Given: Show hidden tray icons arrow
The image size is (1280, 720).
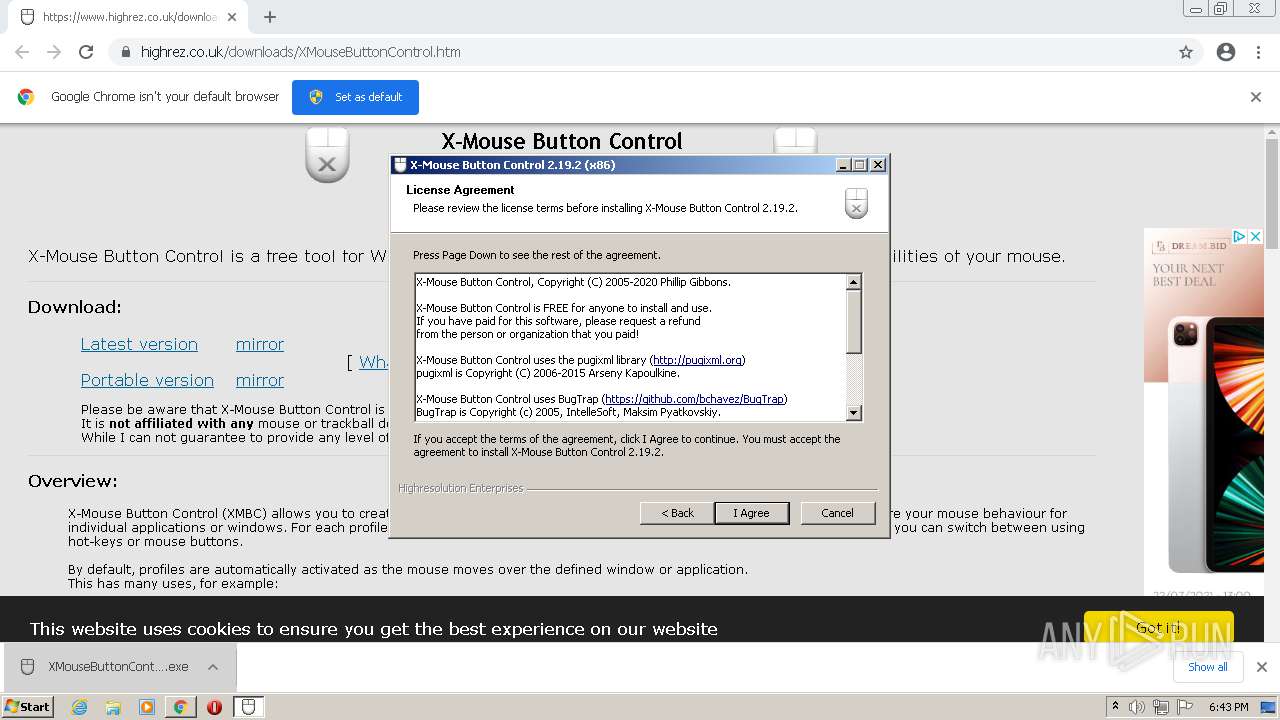Looking at the screenshot, I should 1115,707.
